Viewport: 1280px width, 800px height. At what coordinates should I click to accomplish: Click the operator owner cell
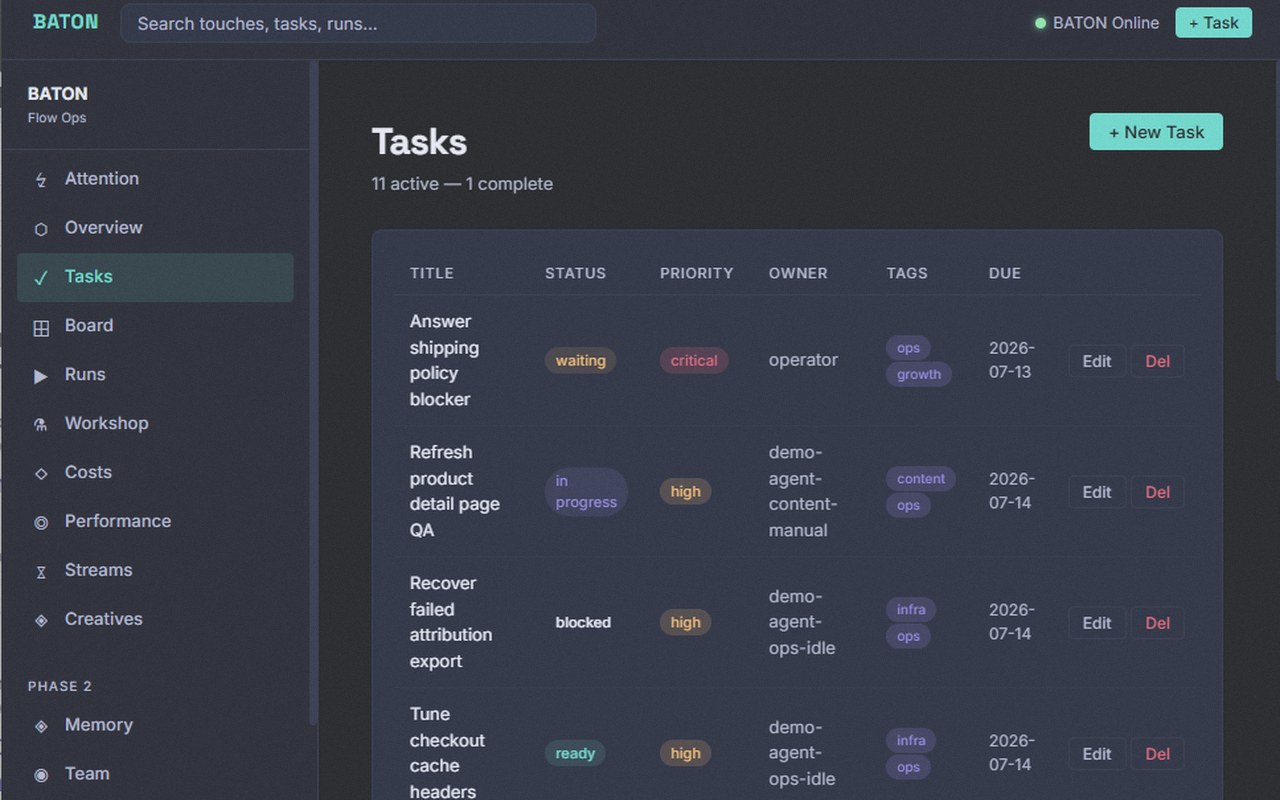coord(803,360)
